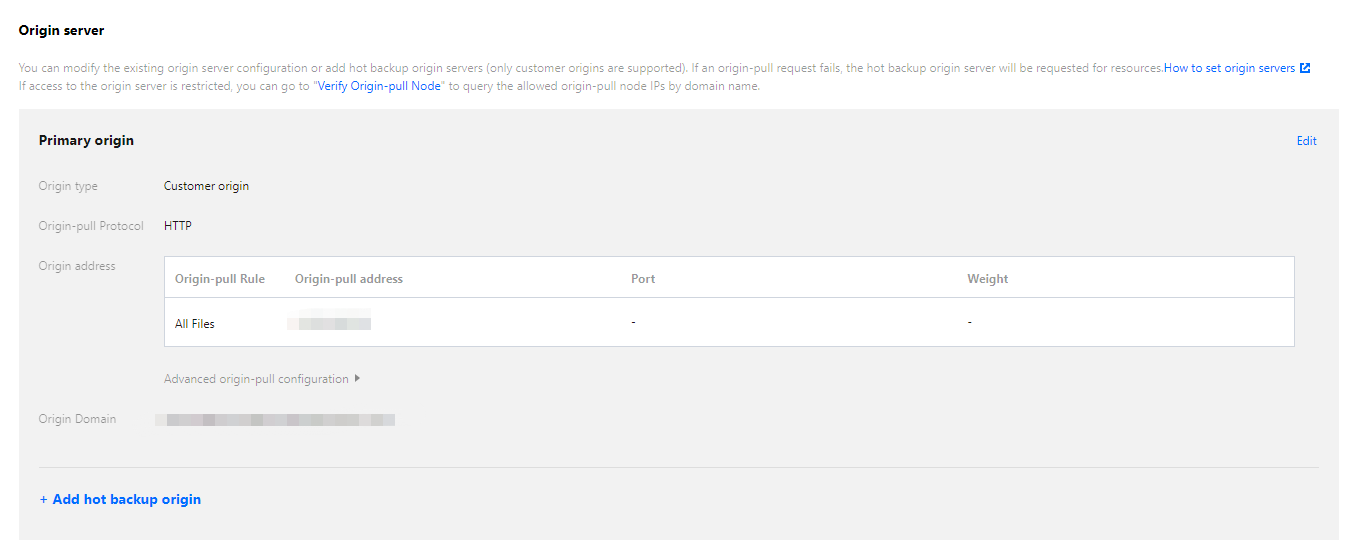Screen dimensions: 1351x553
Task: Open the "Verify Origin-pull Node" link
Action: click(x=379, y=86)
